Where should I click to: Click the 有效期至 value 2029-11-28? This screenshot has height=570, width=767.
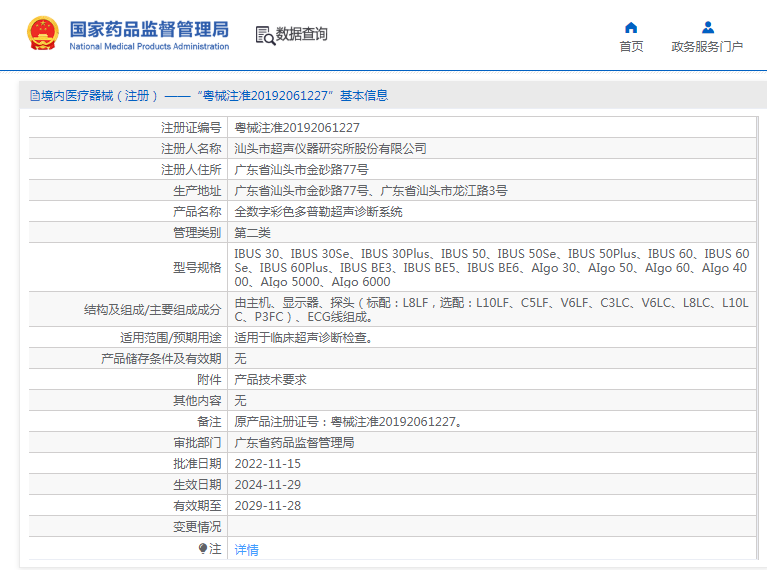click(267, 506)
